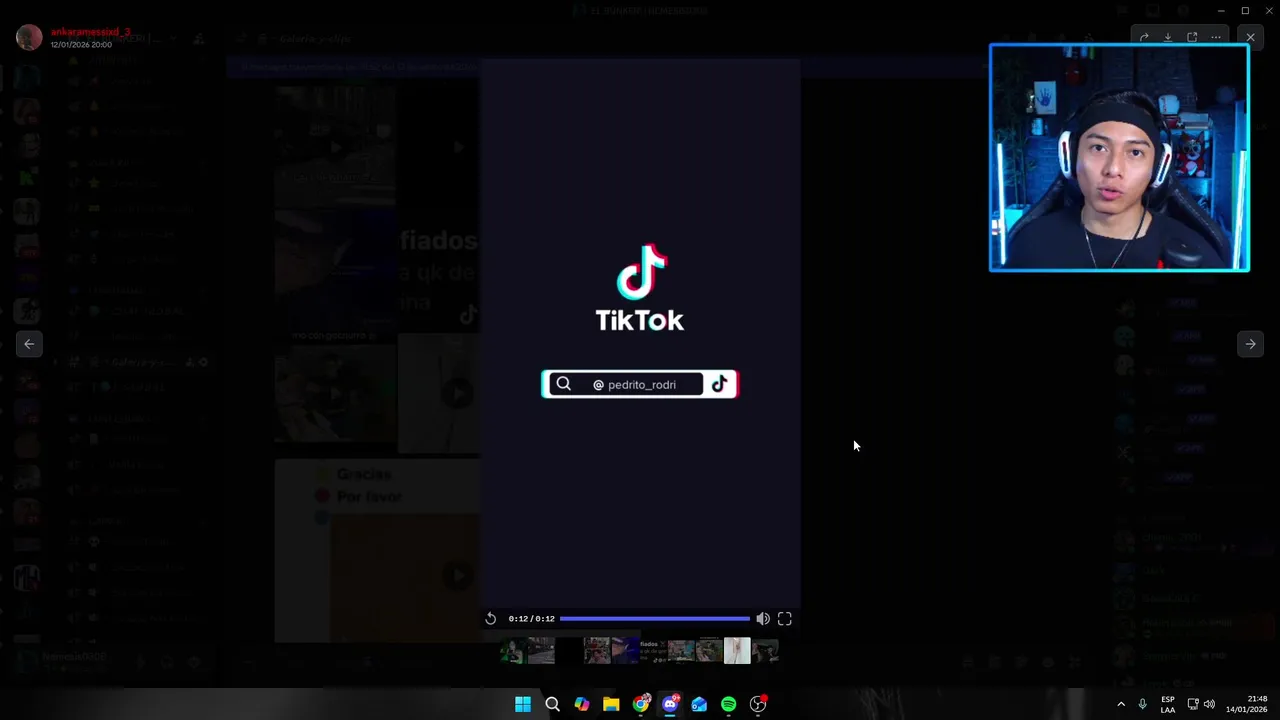Mute the video using the speaker icon

pyautogui.click(x=763, y=619)
